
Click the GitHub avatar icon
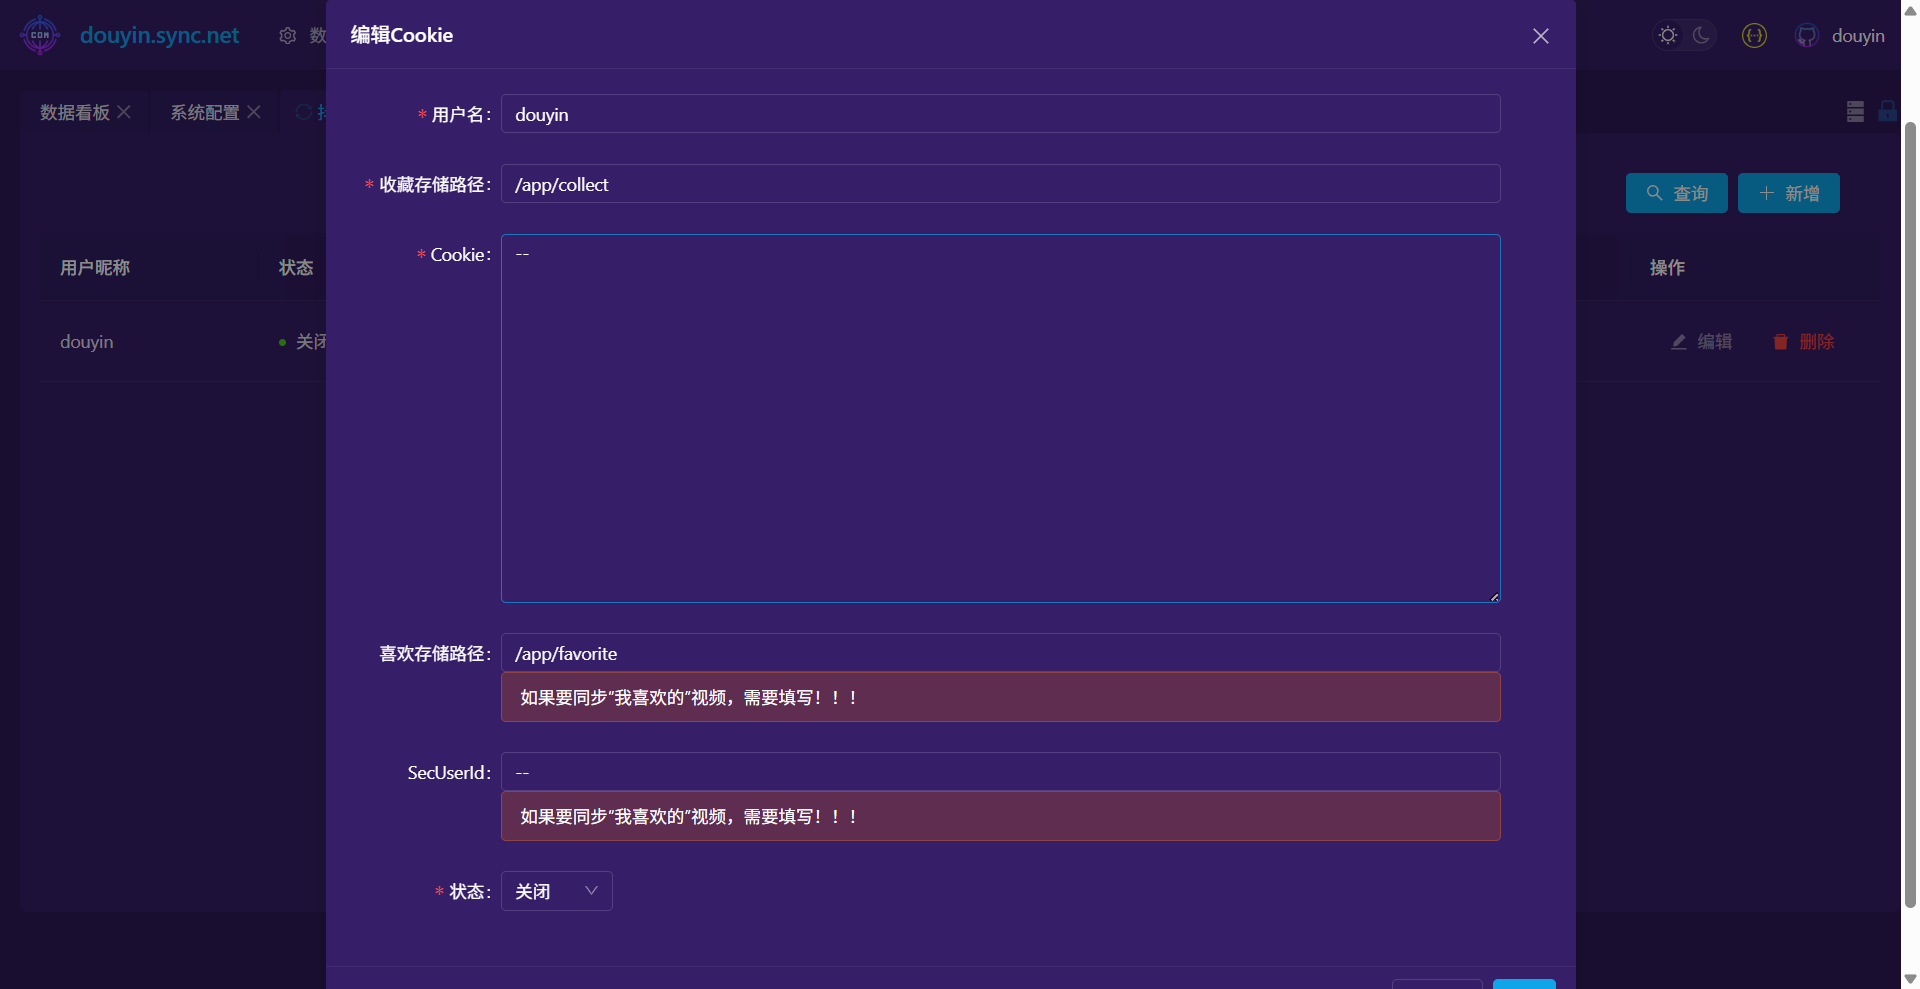(1806, 36)
